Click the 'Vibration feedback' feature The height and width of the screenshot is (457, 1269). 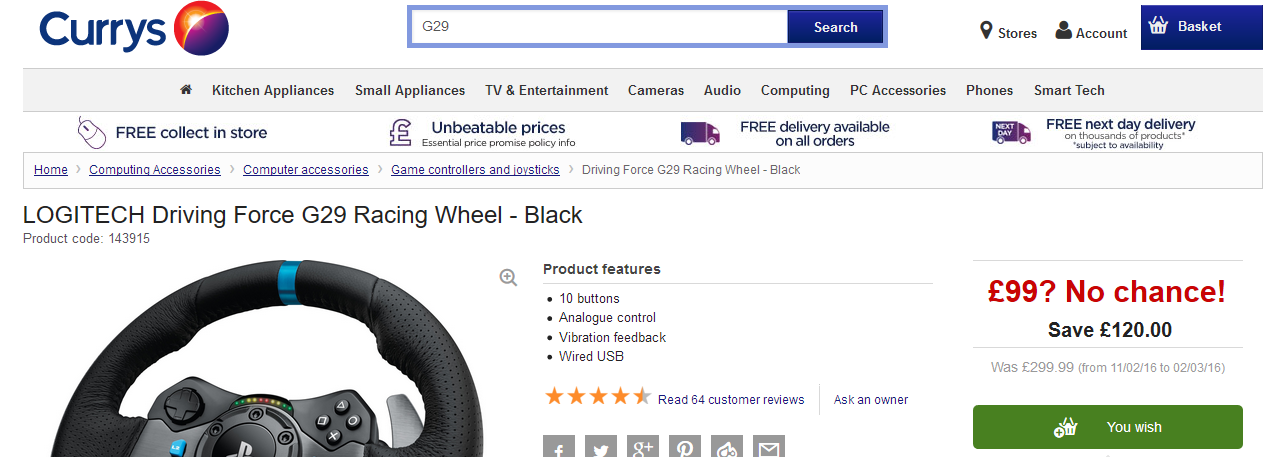pos(612,338)
